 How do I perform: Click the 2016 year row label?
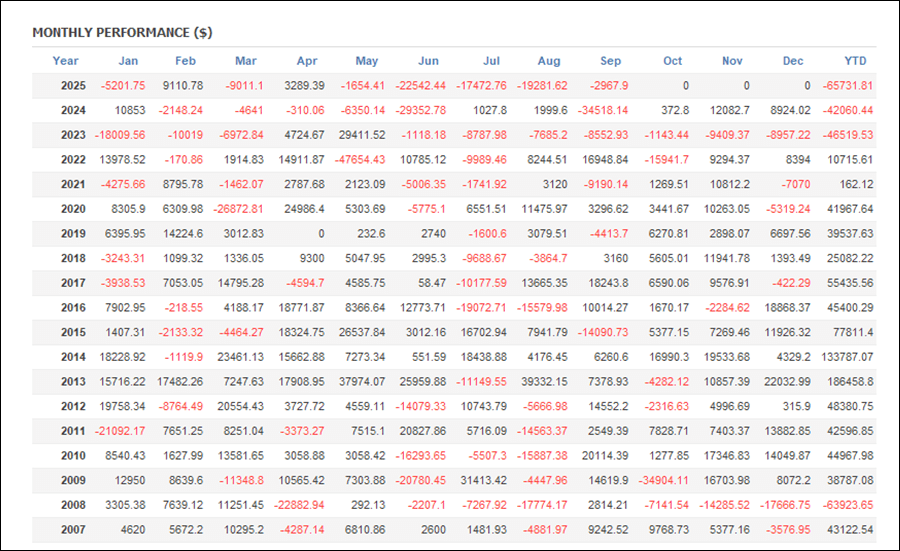72,307
